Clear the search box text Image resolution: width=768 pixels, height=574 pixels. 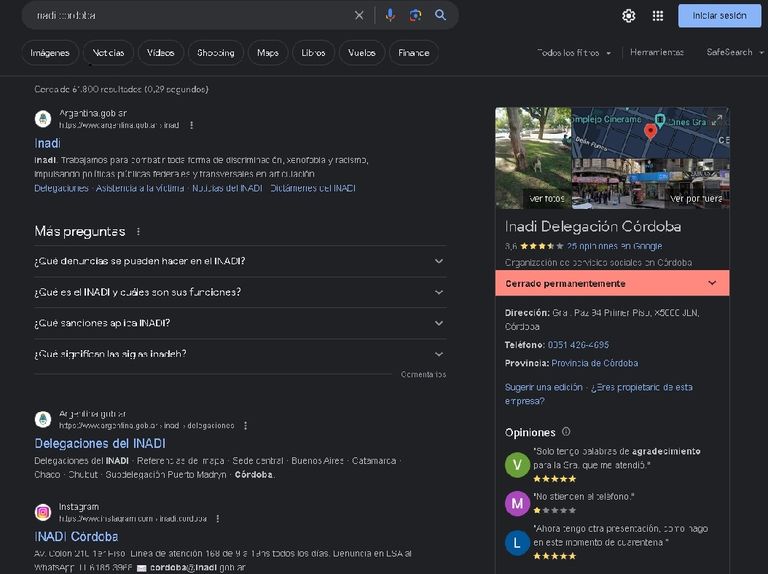(359, 16)
